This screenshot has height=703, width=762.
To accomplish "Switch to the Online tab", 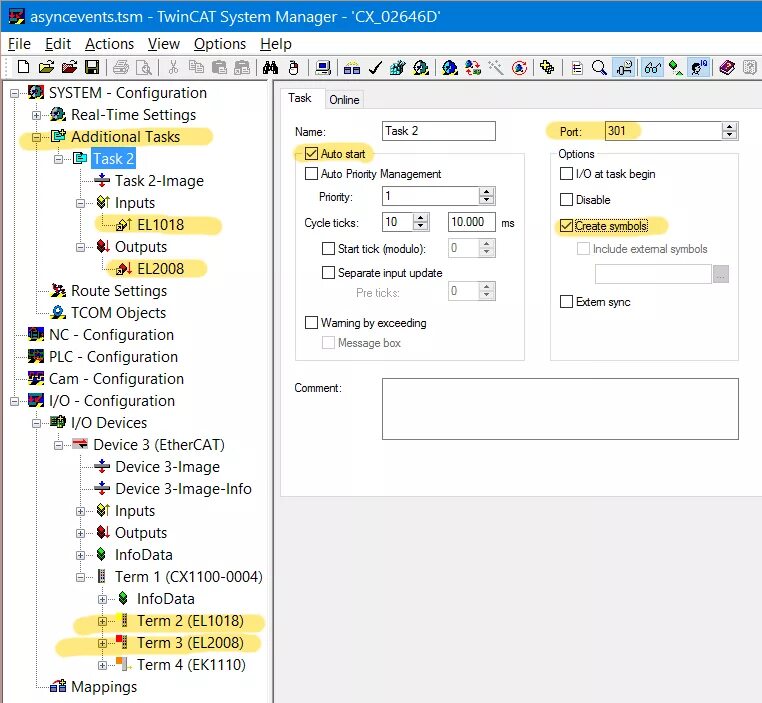I will pyautogui.click(x=344, y=100).
